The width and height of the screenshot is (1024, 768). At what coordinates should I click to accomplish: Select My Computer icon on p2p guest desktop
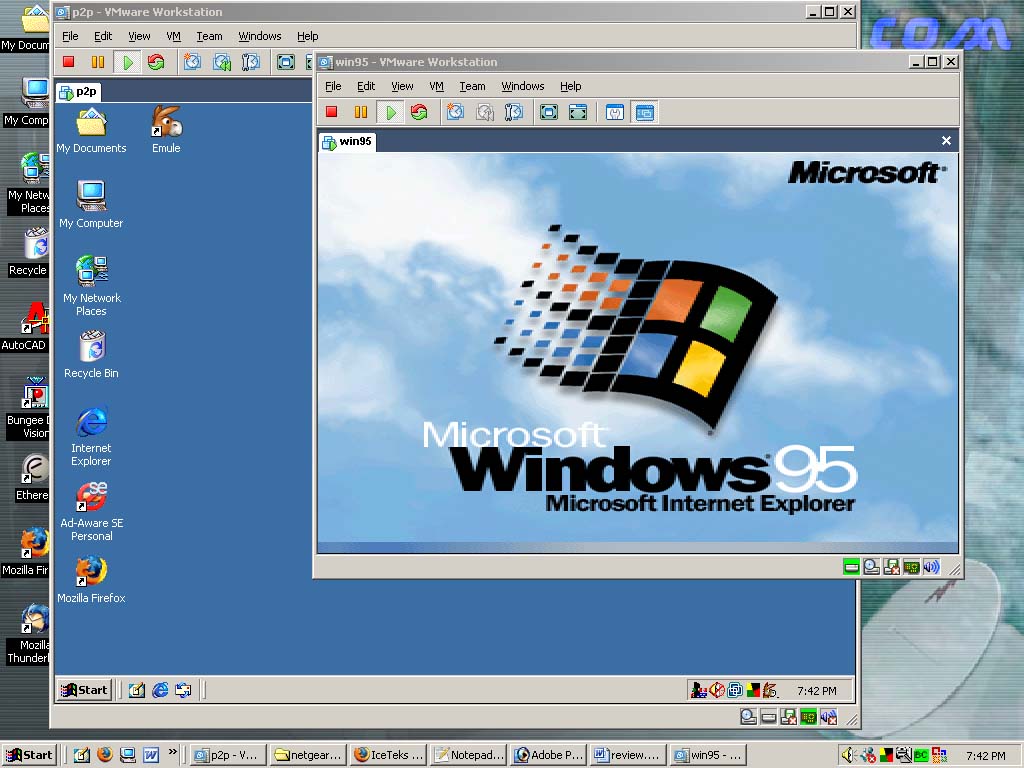[x=91, y=204]
